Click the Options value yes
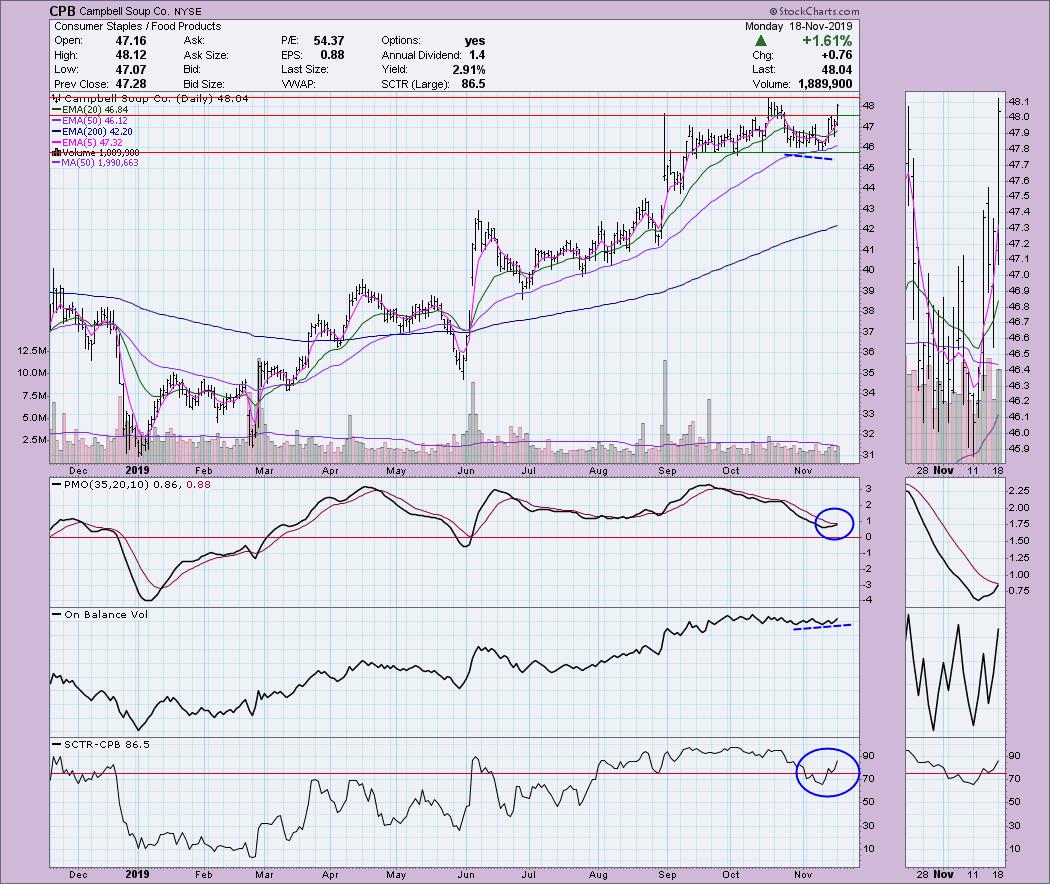The image size is (1050, 884). click(x=475, y=41)
